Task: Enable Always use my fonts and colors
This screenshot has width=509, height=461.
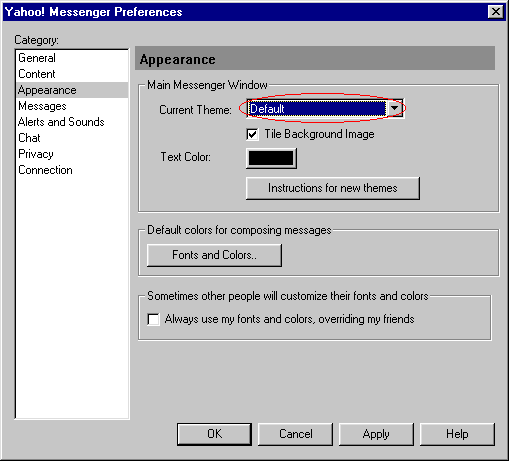Action: pyautogui.click(x=153, y=319)
